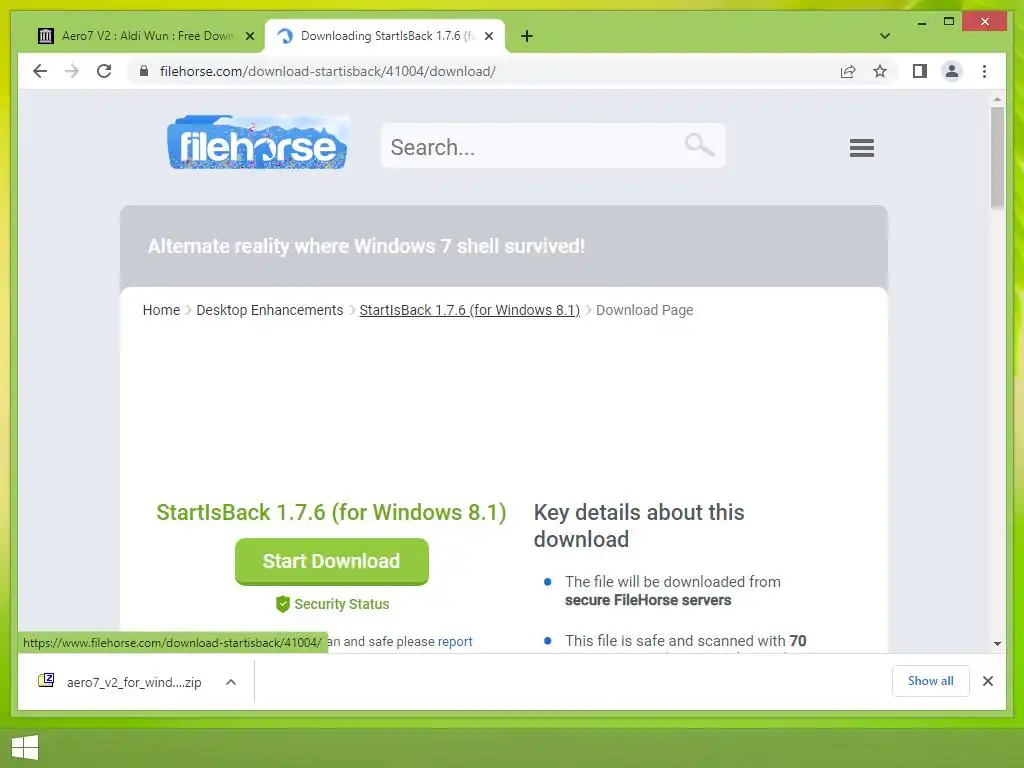The width and height of the screenshot is (1024, 768).
Task: Select the Downloading StartIsBack tab
Action: click(384, 36)
